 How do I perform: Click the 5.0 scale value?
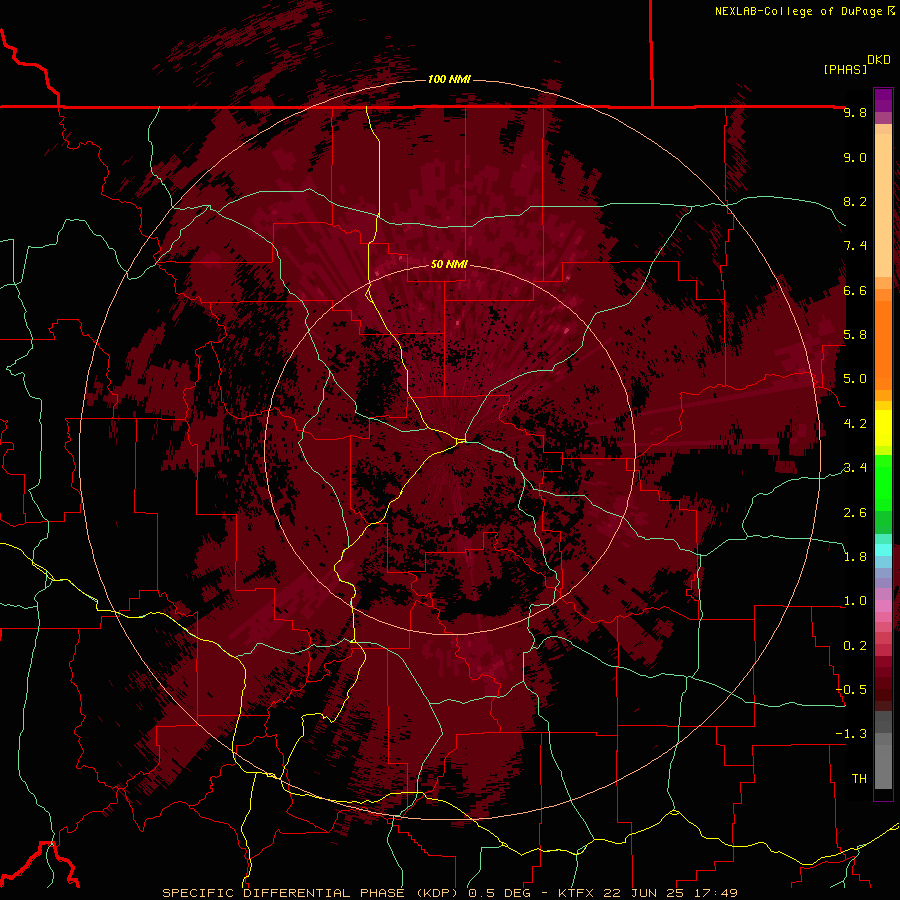tap(855, 379)
